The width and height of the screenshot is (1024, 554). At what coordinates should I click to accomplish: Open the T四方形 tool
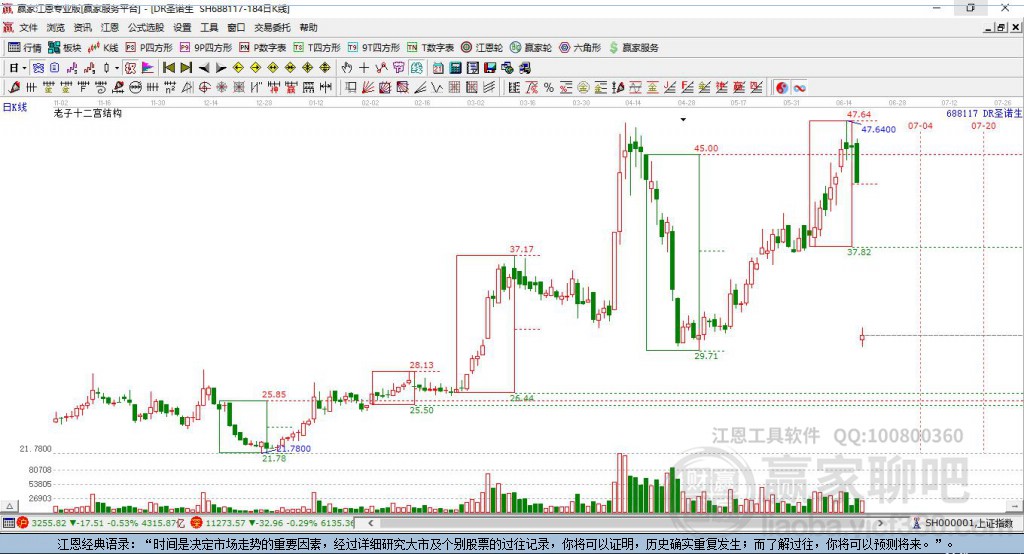317,48
